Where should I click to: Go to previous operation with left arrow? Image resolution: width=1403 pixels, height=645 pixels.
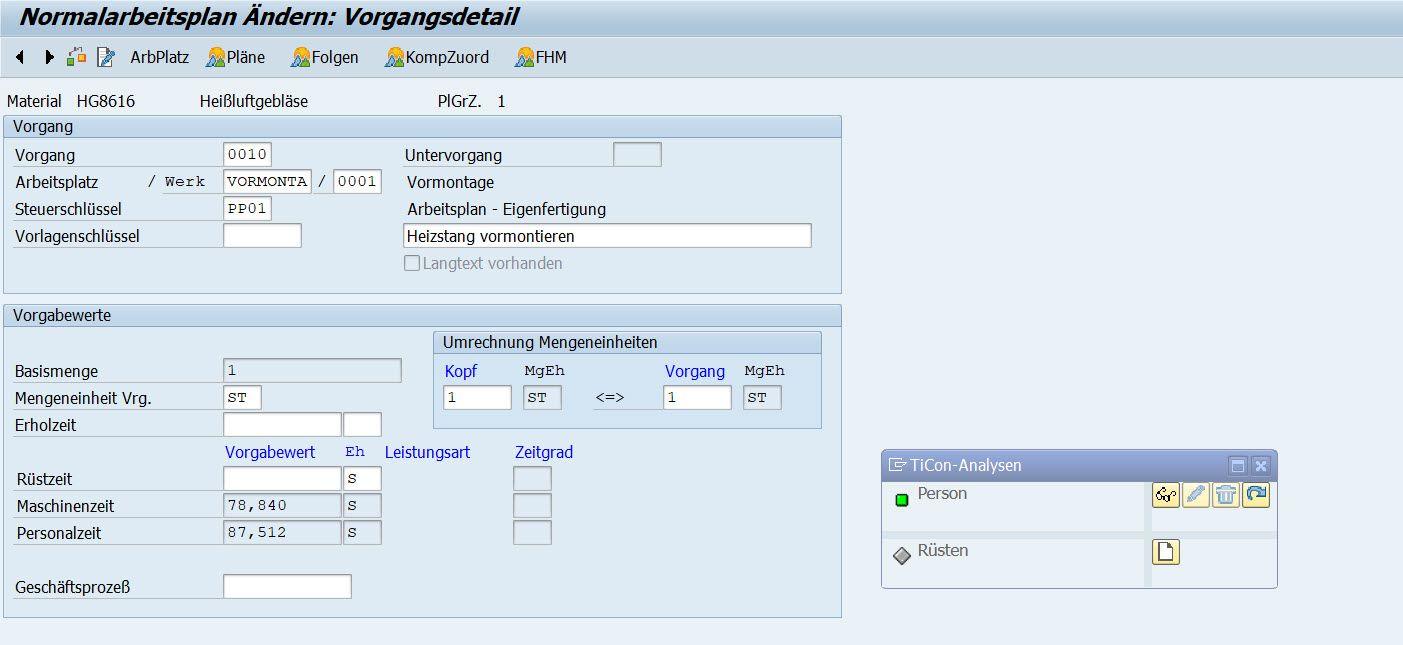[19, 58]
